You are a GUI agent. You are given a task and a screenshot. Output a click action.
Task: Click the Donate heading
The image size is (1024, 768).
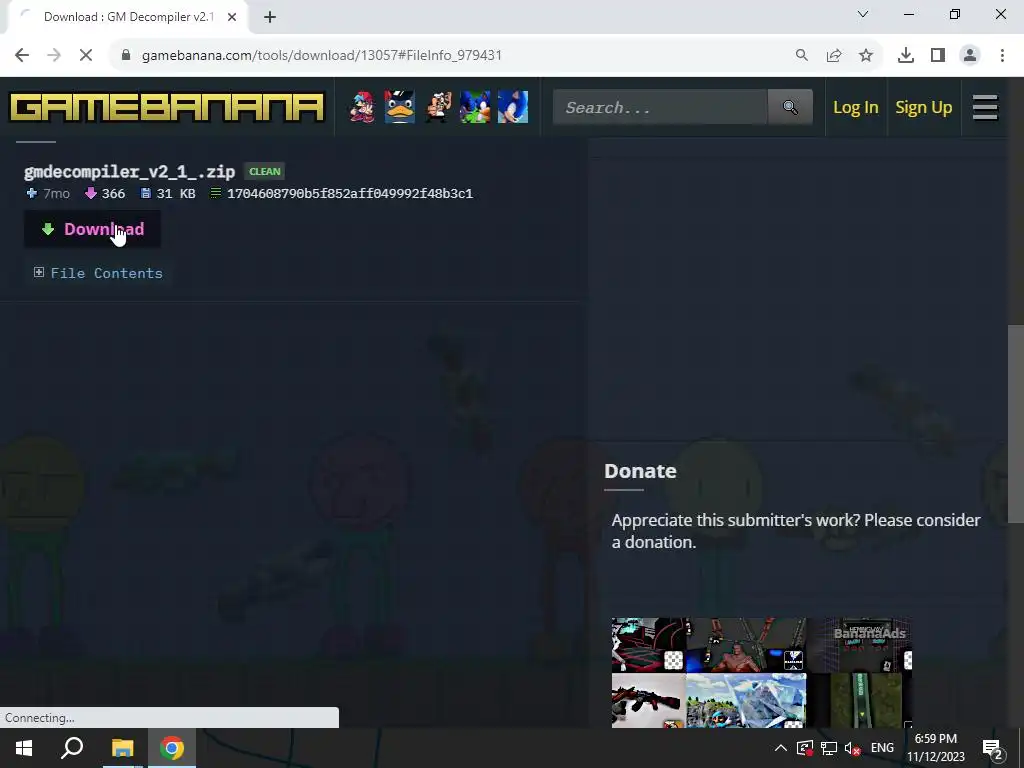[x=640, y=471]
